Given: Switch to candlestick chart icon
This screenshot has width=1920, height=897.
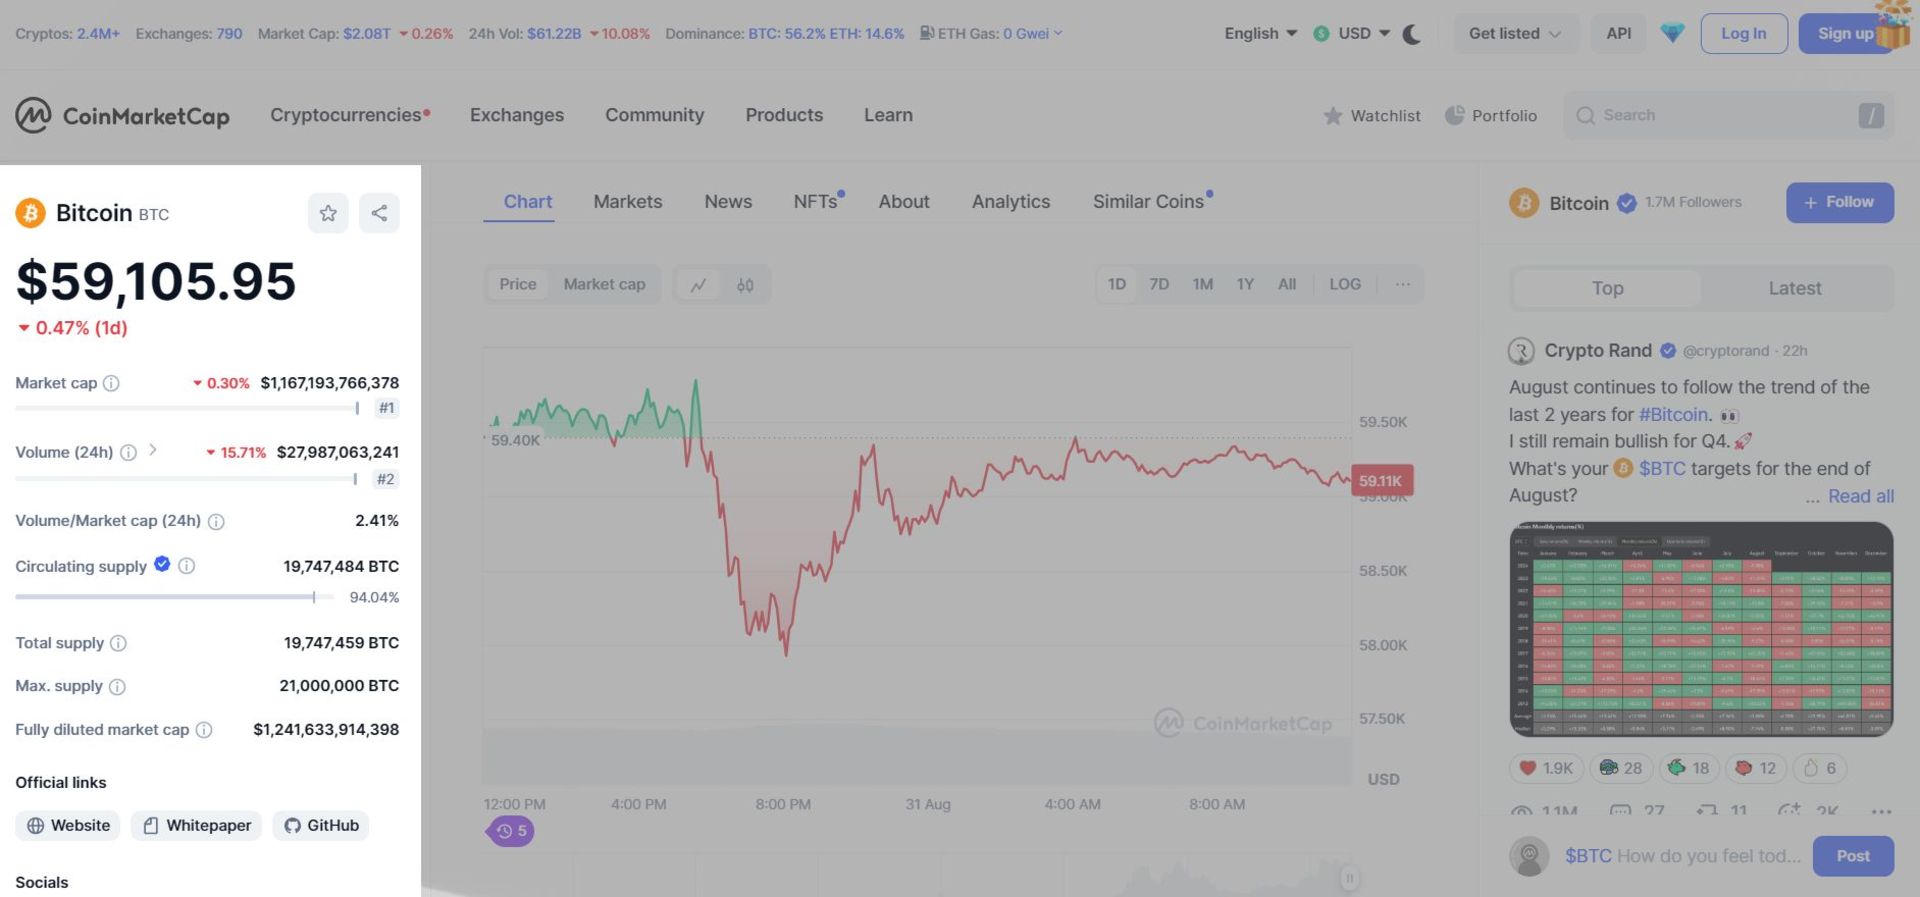Looking at the screenshot, I should 745,285.
